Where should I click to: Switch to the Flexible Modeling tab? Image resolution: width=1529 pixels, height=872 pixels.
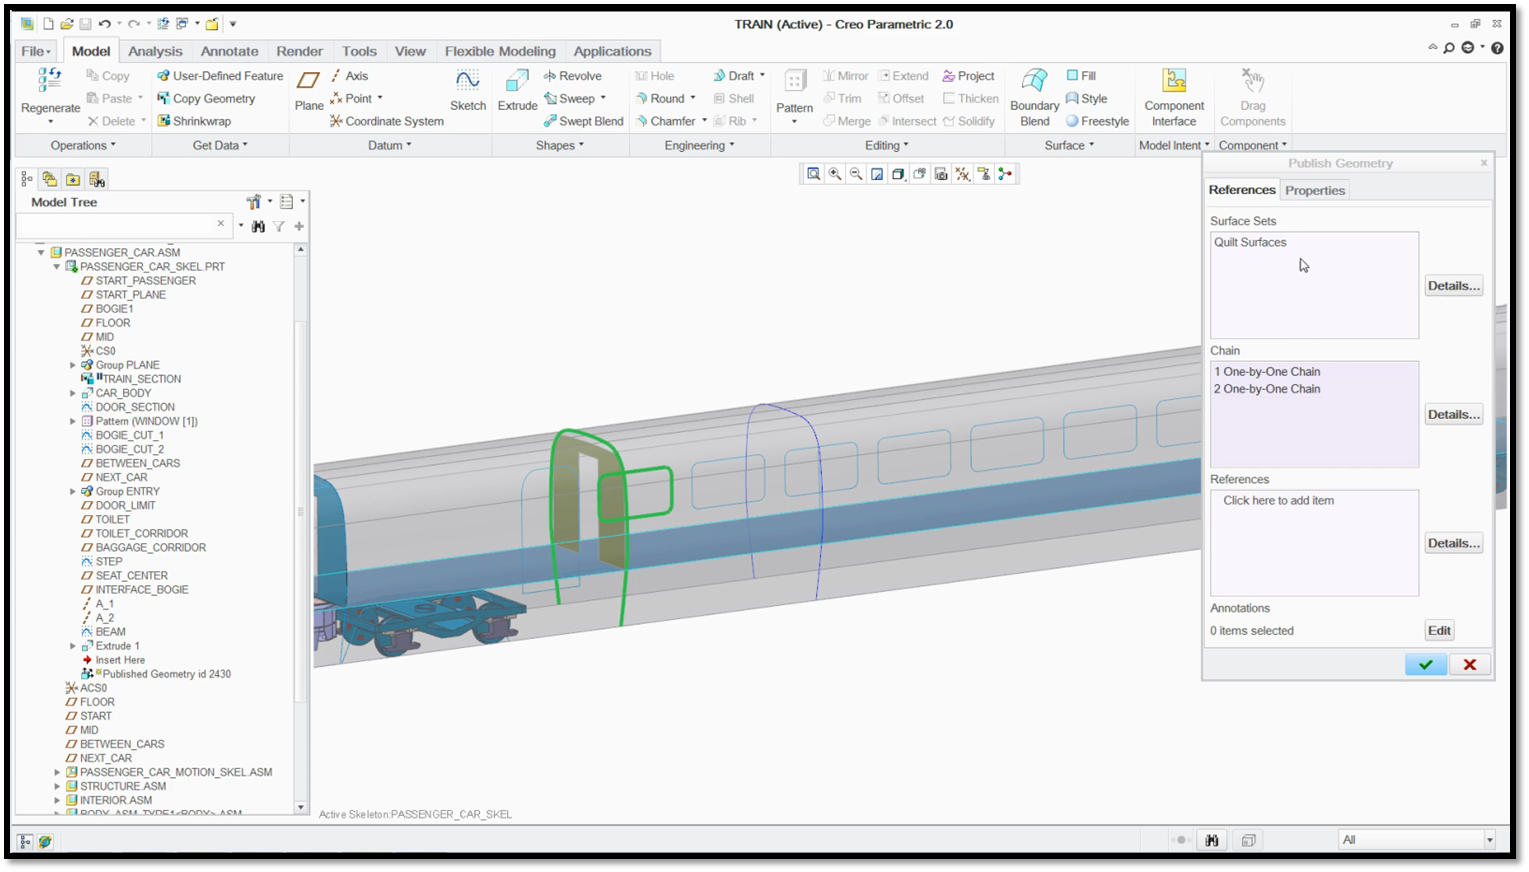pos(500,50)
